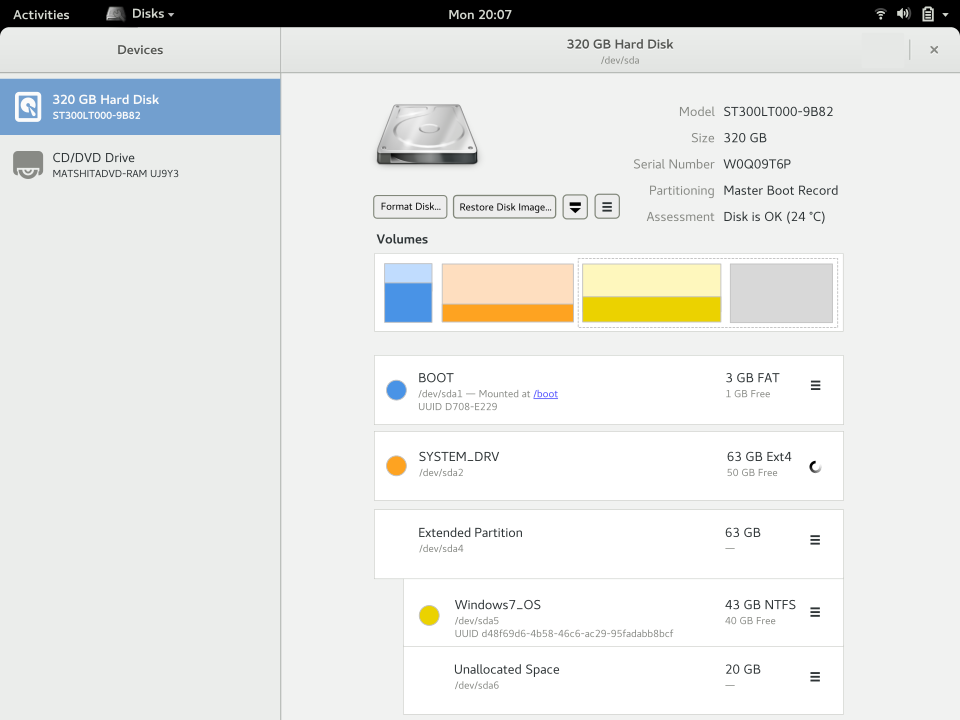The image size is (960, 720).
Task: Open Unallocated Space options menu
Action: [815, 677]
